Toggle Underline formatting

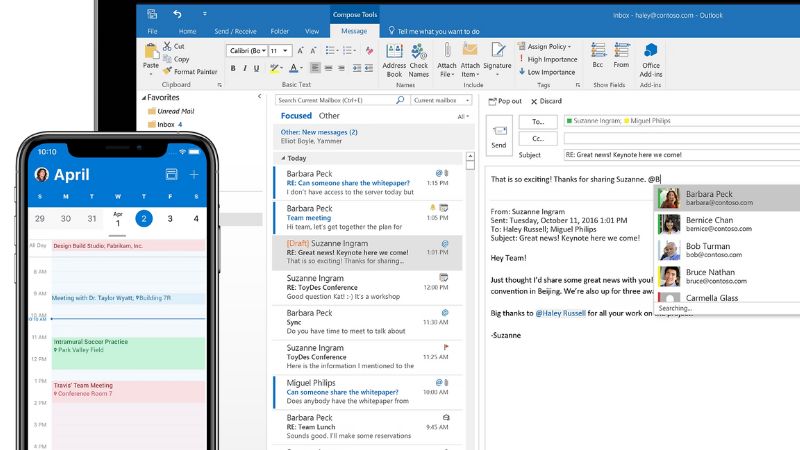[257, 68]
